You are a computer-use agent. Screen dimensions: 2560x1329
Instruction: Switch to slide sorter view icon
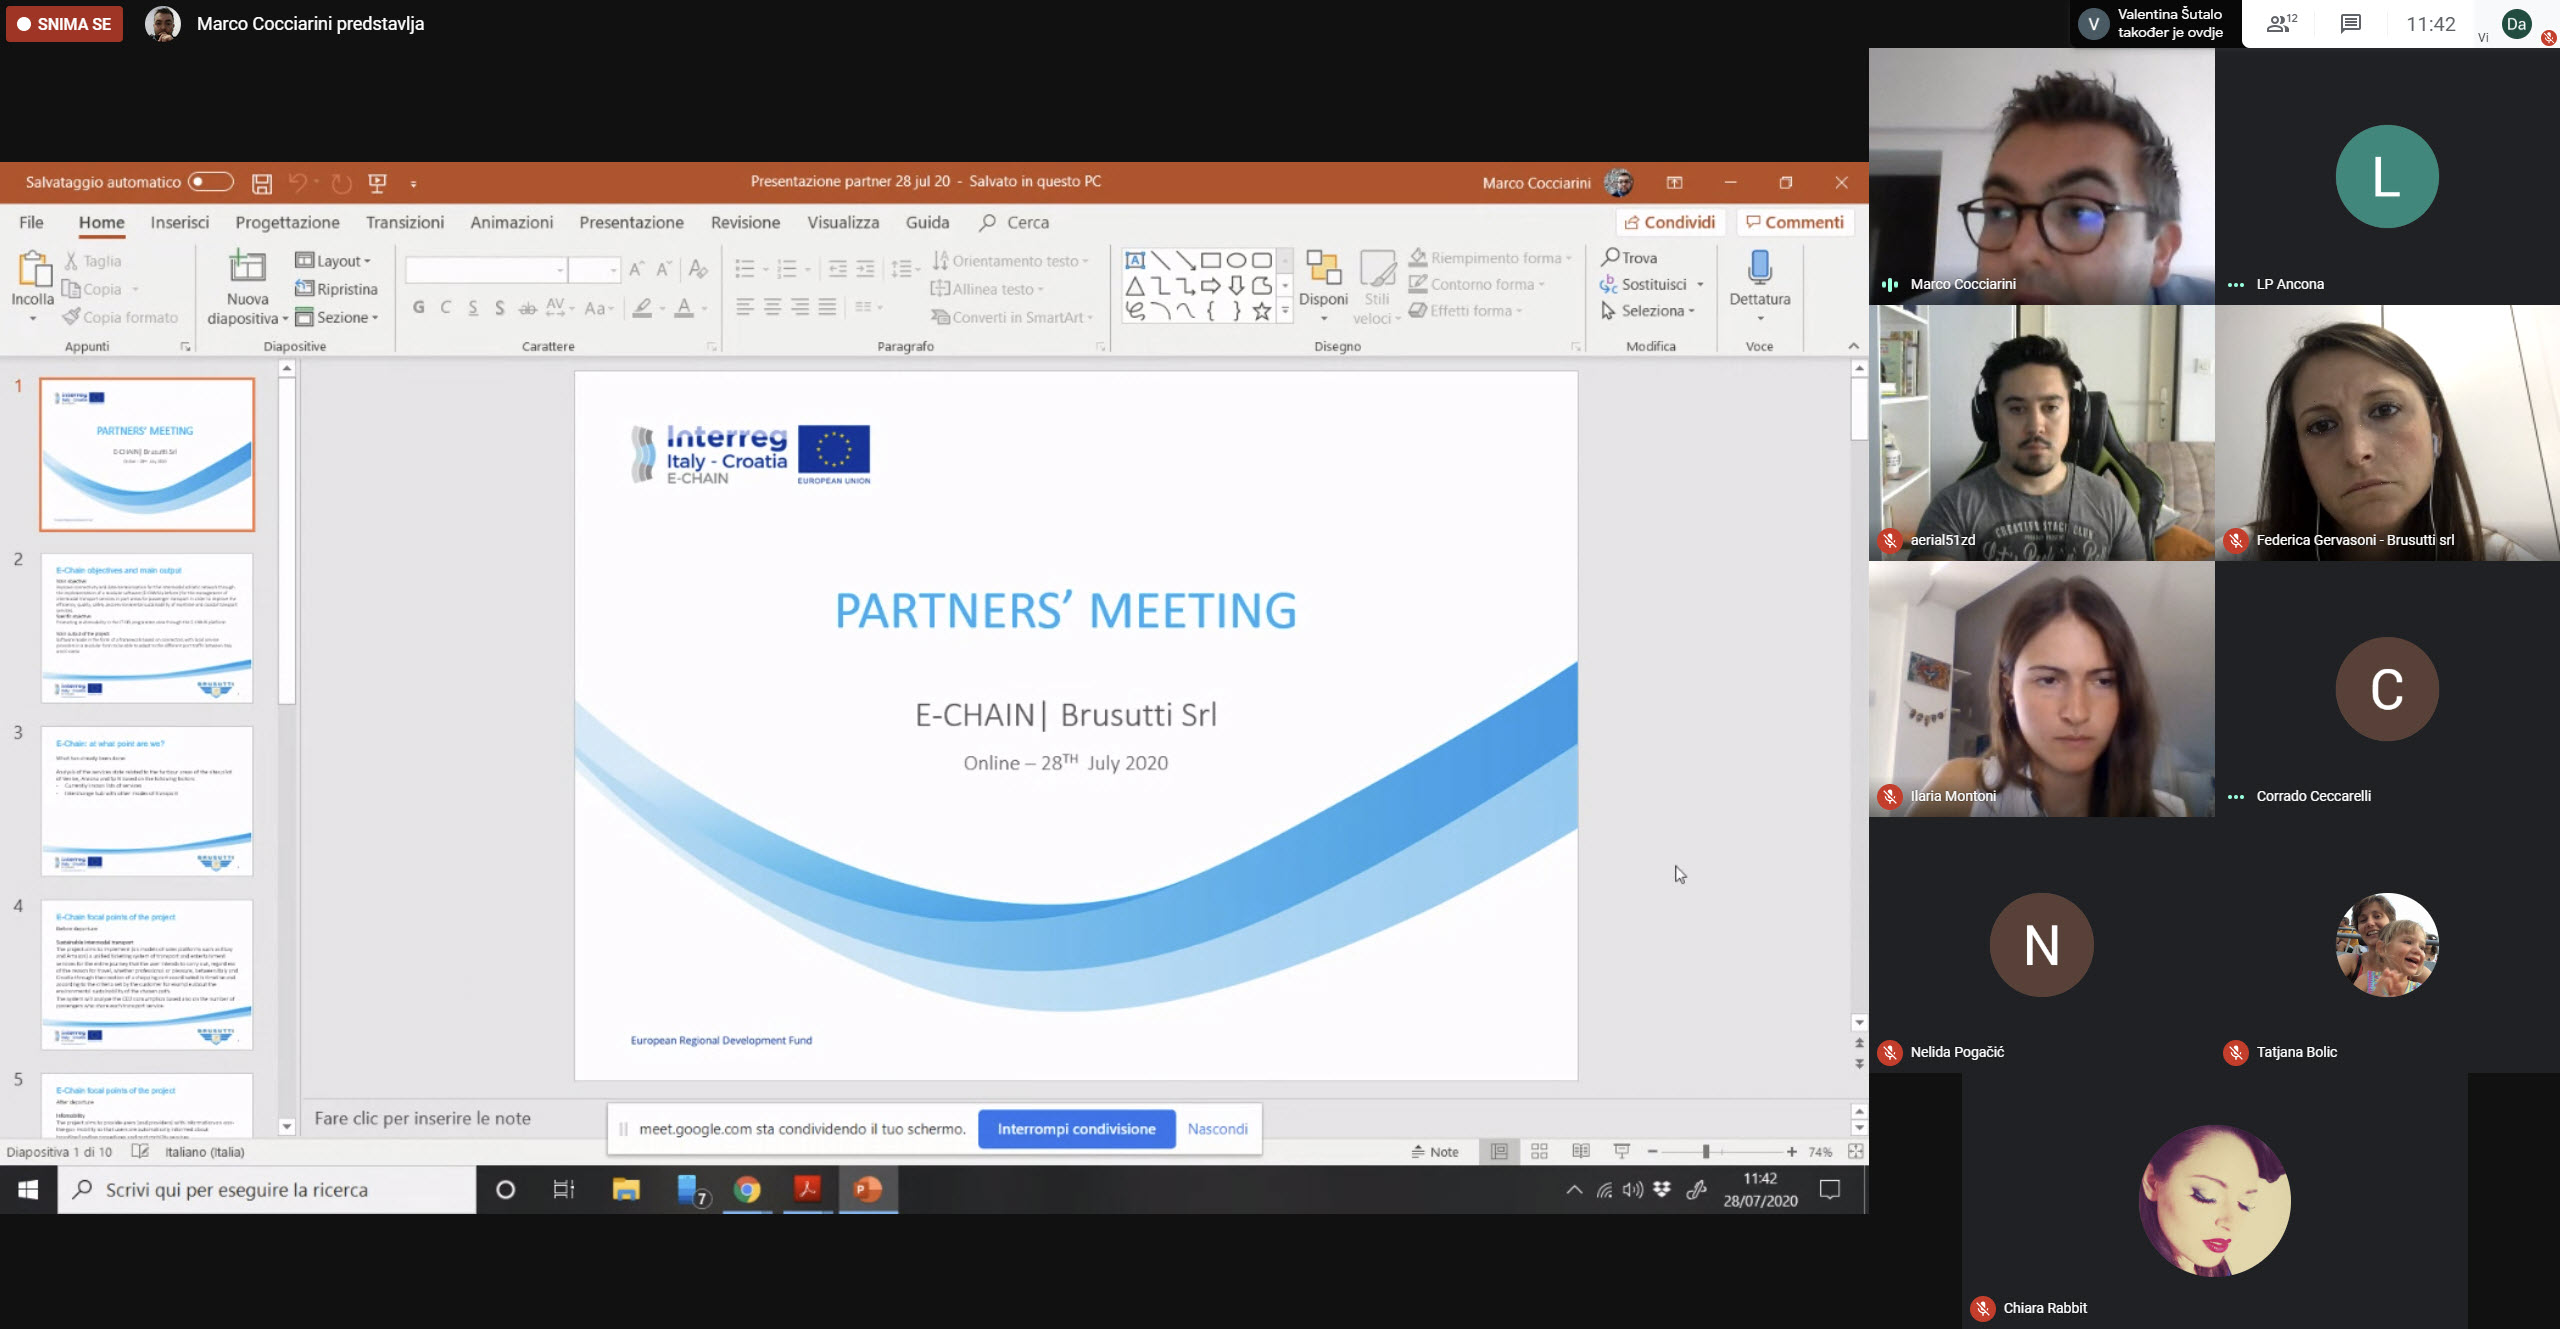[x=1540, y=1152]
